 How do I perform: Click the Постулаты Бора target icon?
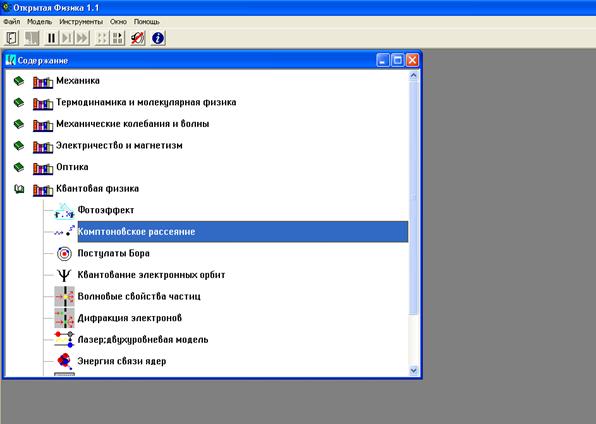pyautogui.click(x=64, y=253)
